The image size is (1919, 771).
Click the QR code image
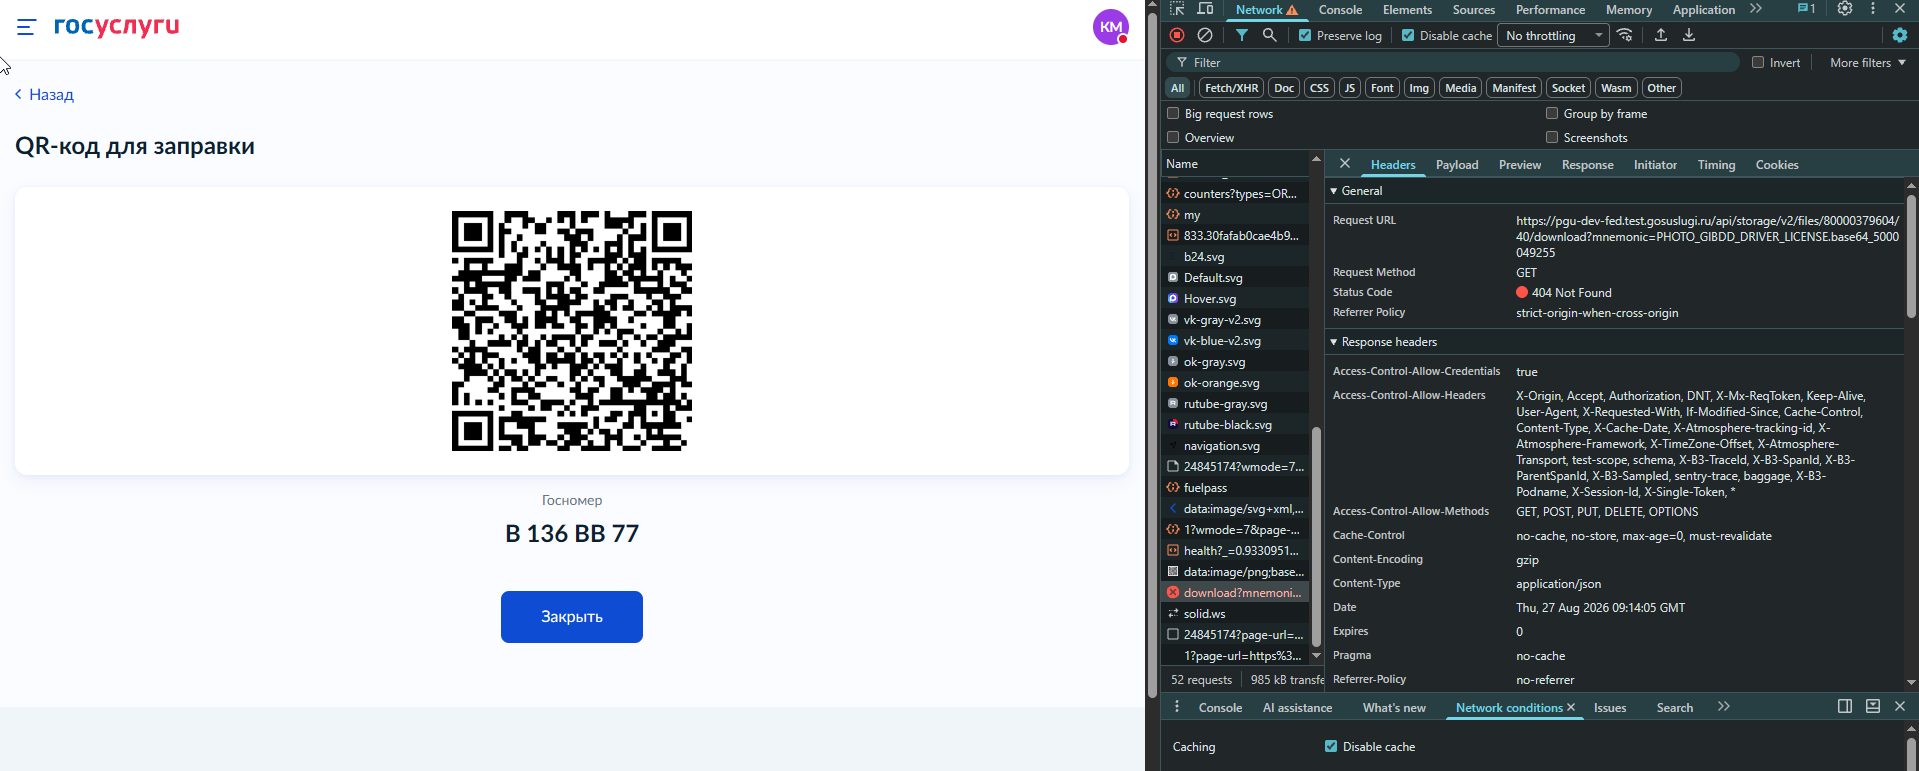(572, 331)
